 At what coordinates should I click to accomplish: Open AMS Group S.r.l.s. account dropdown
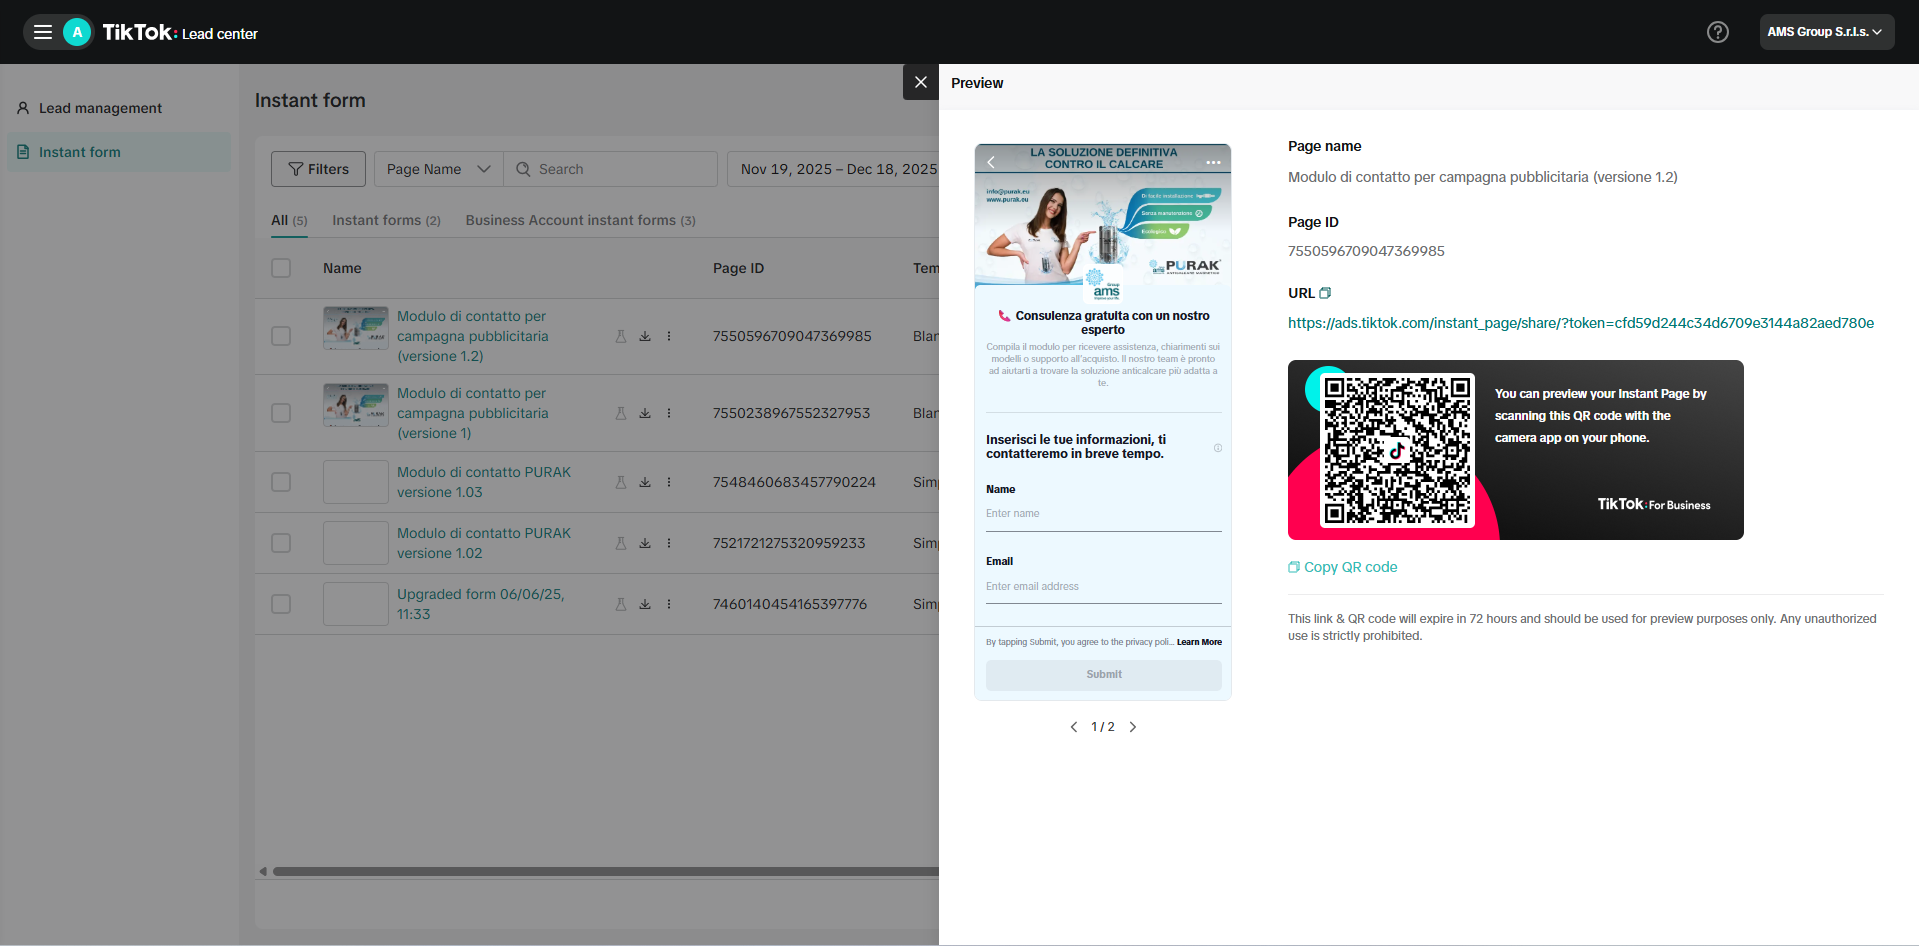[x=1826, y=32]
